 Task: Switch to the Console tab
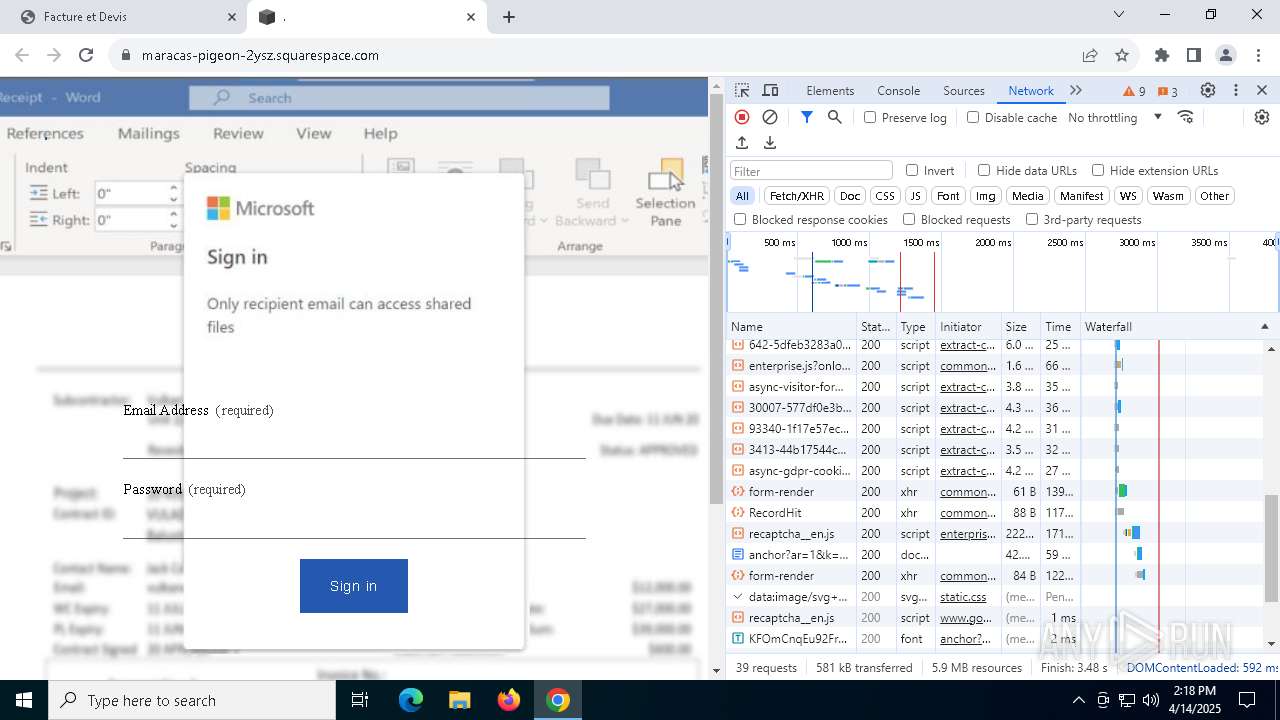coord(898,90)
